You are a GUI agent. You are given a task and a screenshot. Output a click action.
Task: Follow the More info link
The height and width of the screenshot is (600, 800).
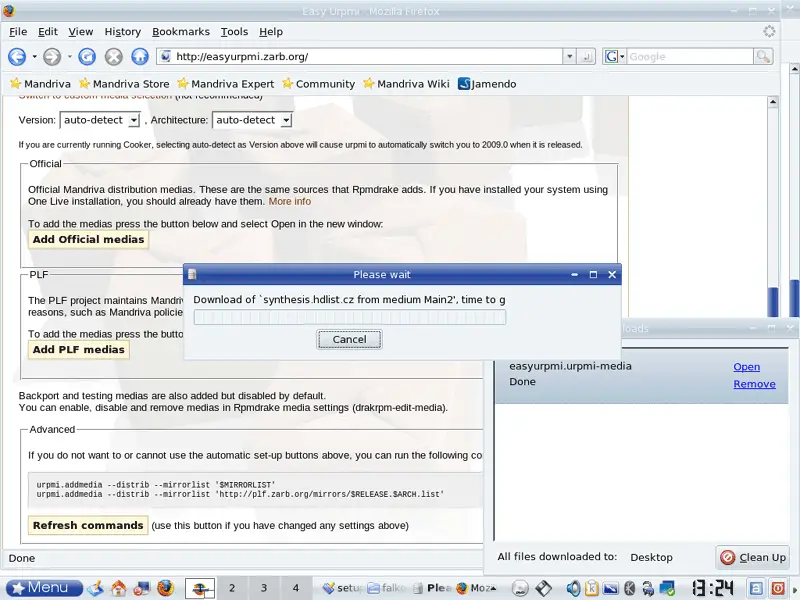289,202
